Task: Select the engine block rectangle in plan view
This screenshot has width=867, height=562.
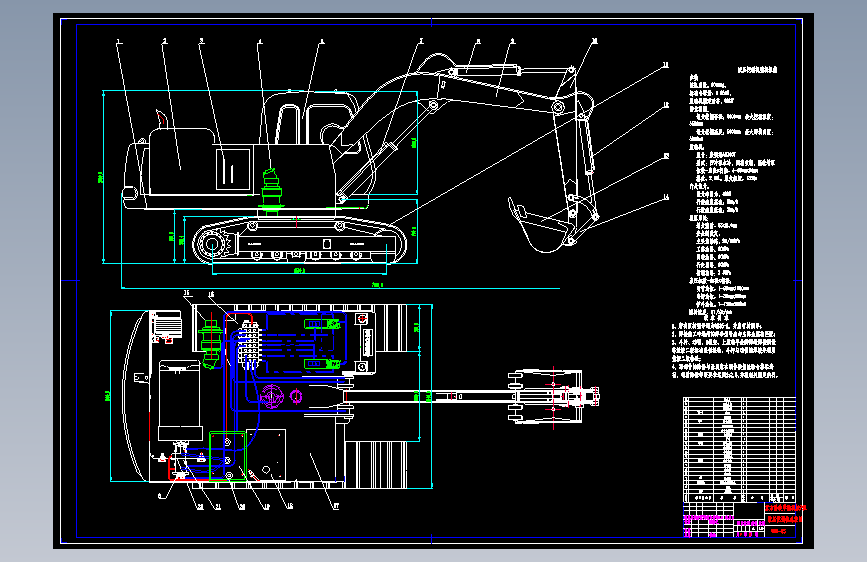Action: [180, 401]
